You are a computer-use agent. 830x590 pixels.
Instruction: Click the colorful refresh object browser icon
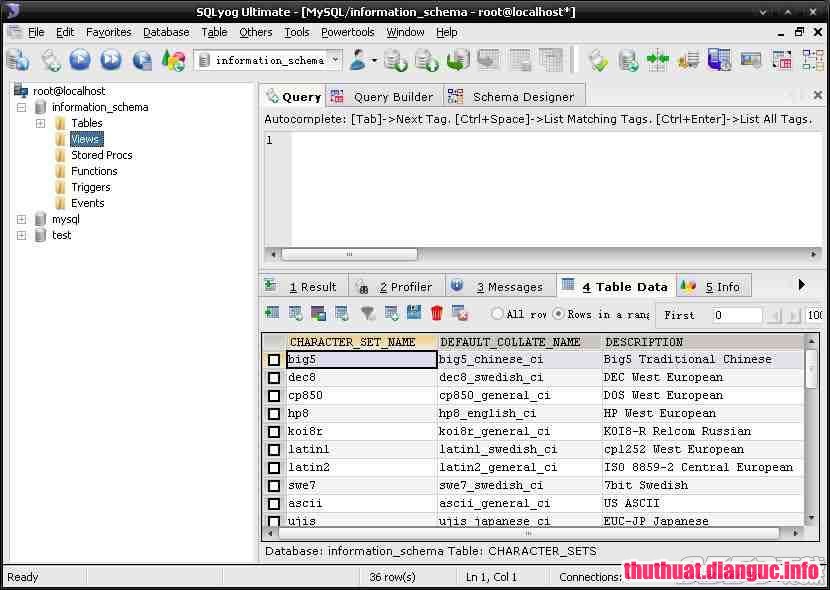(173, 60)
